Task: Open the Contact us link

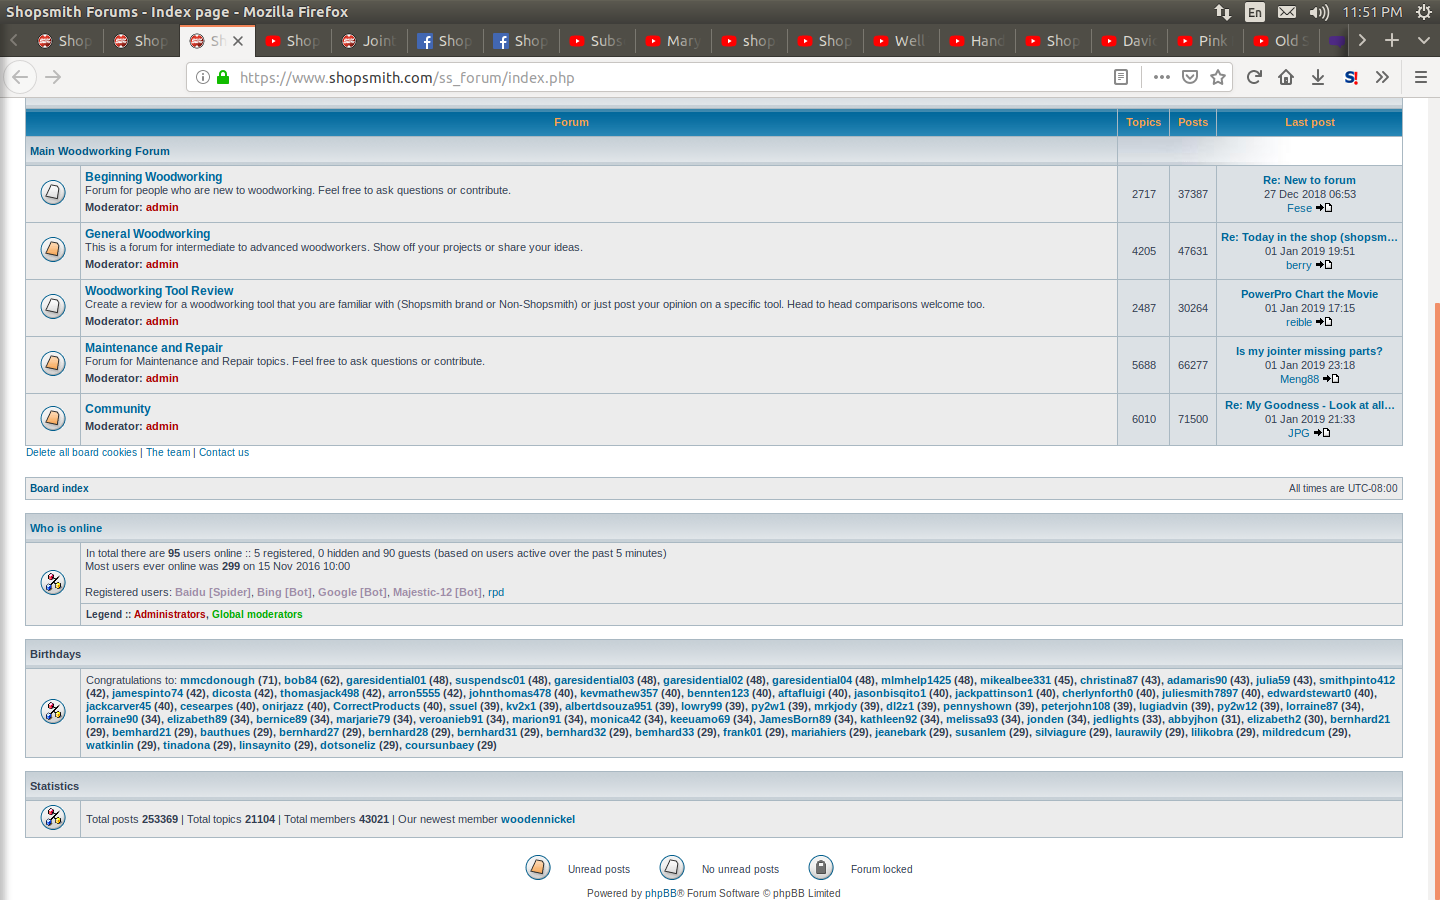Action: point(224,453)
